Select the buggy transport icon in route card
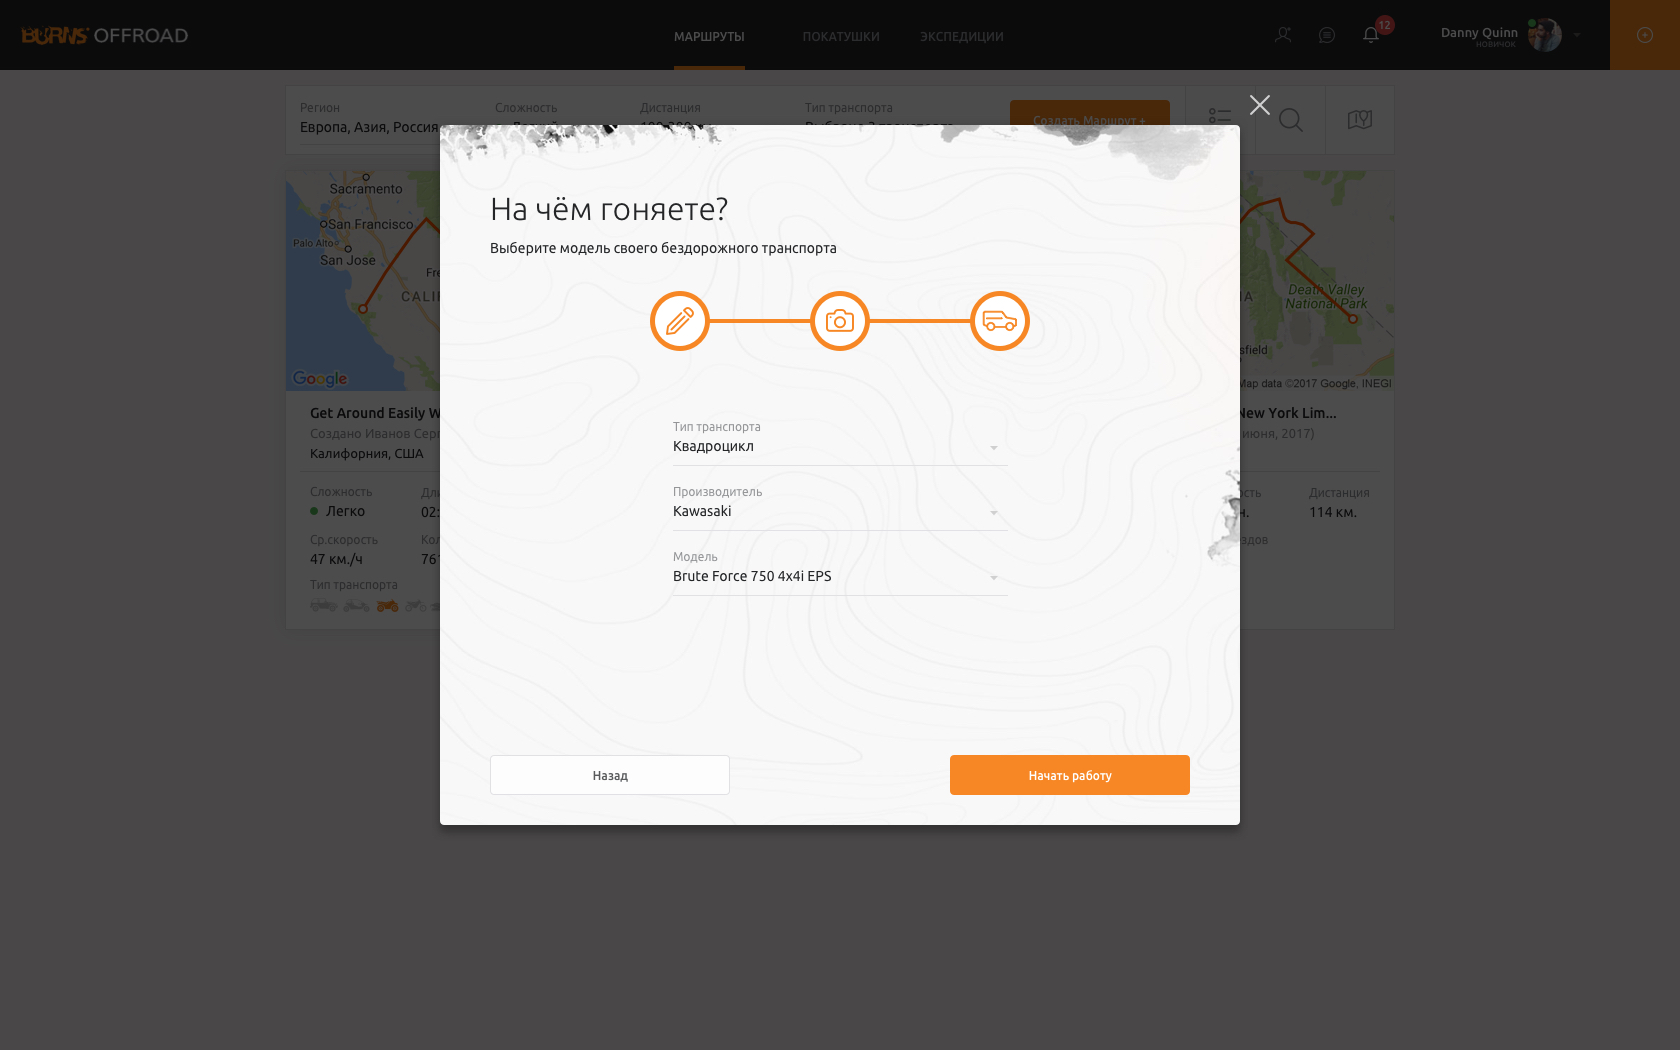 pos(356,606)
